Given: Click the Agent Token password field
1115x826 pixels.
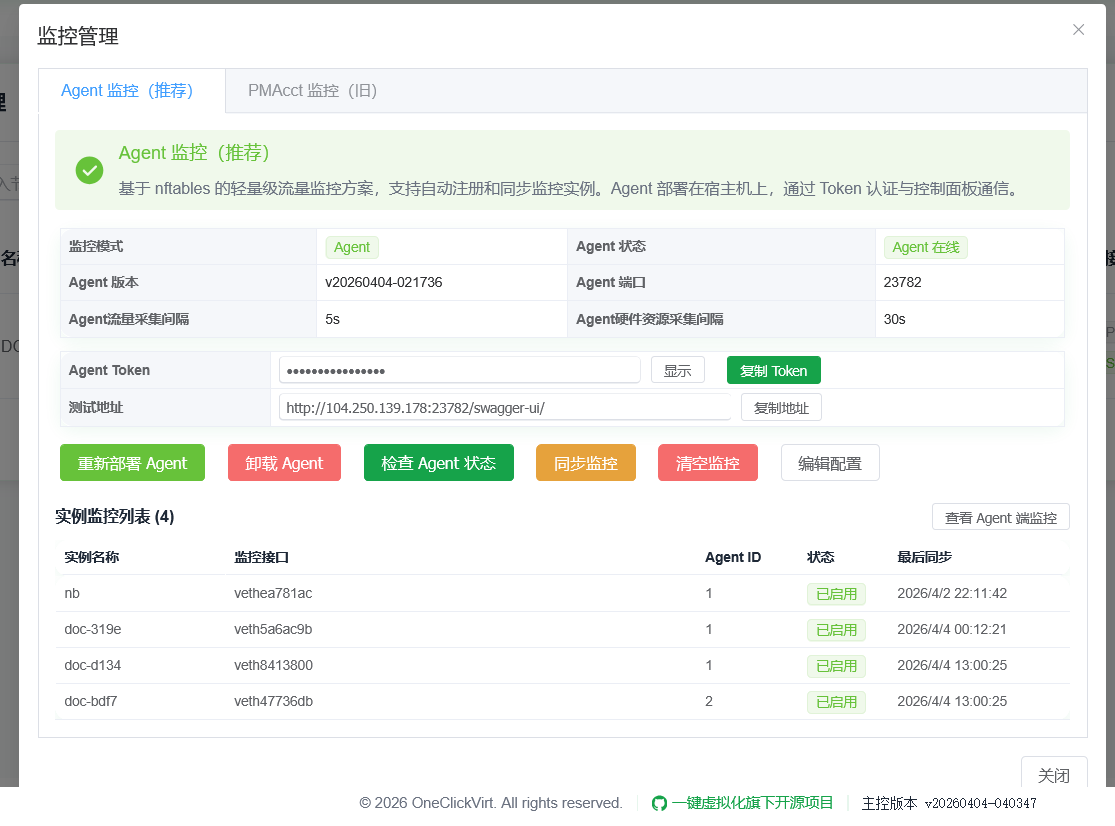Looking at the screenshot, I should 459,371.
